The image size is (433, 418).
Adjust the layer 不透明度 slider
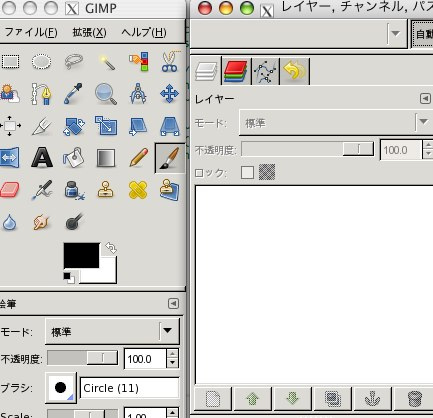point(307,149)
